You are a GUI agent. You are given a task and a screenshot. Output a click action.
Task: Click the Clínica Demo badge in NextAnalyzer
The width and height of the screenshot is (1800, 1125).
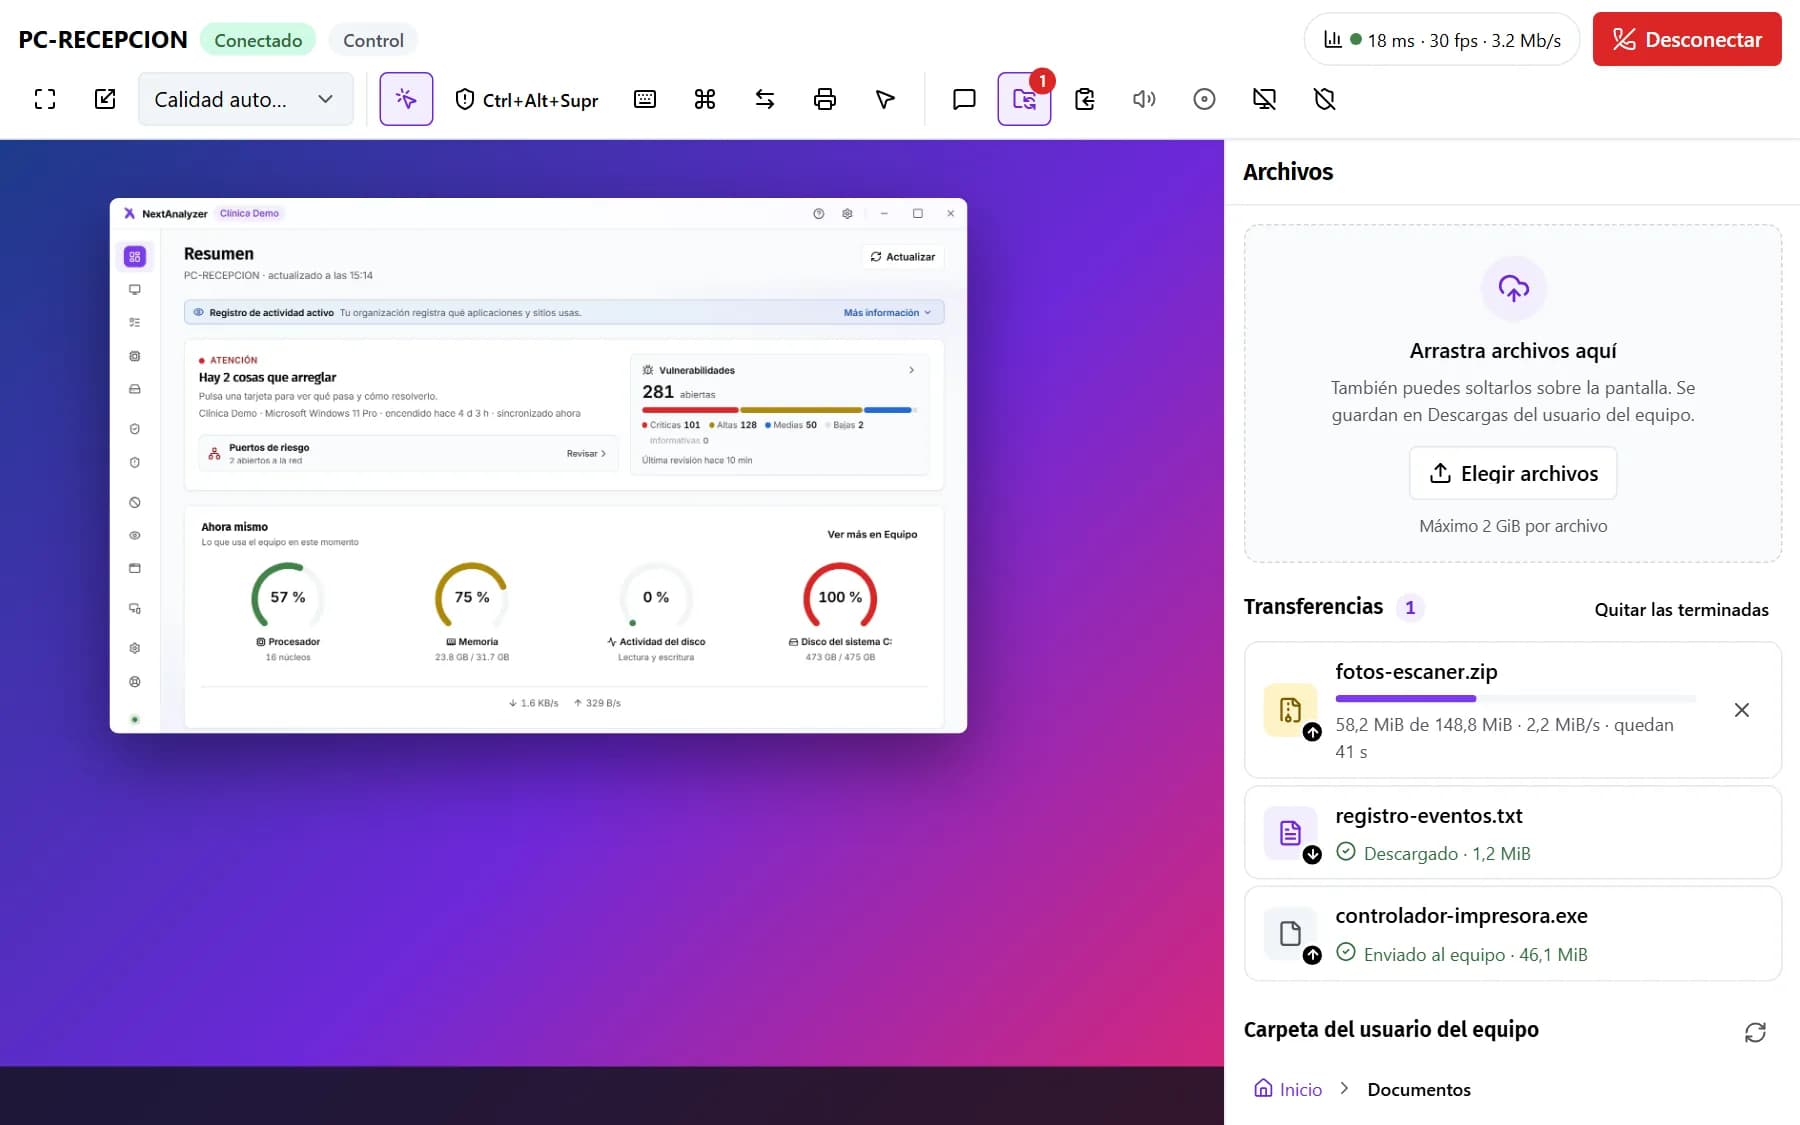[250, 213]
